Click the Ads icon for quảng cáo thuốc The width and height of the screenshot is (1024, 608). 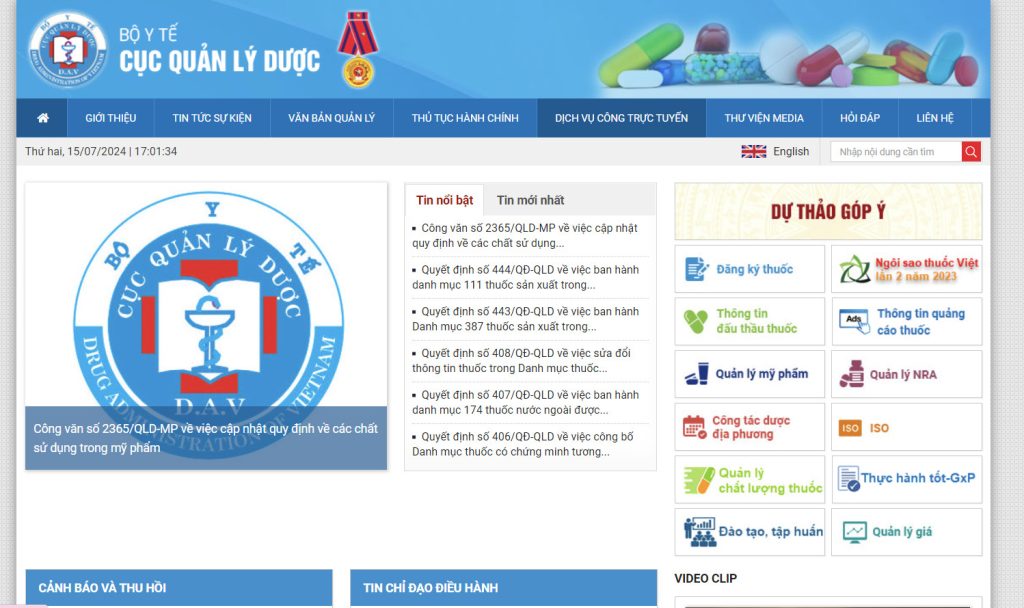[854, 321]
